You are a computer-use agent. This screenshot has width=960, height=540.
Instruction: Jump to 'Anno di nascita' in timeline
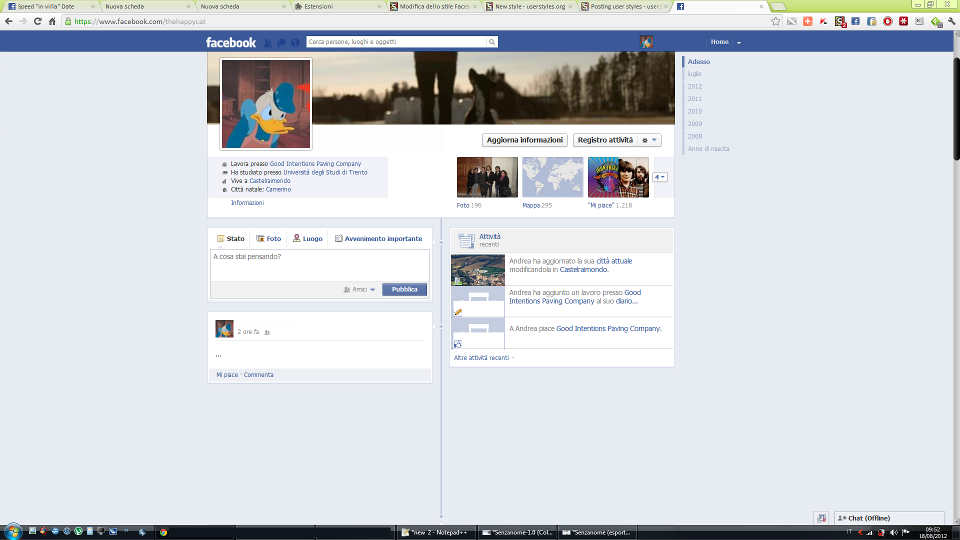point(708,149)
